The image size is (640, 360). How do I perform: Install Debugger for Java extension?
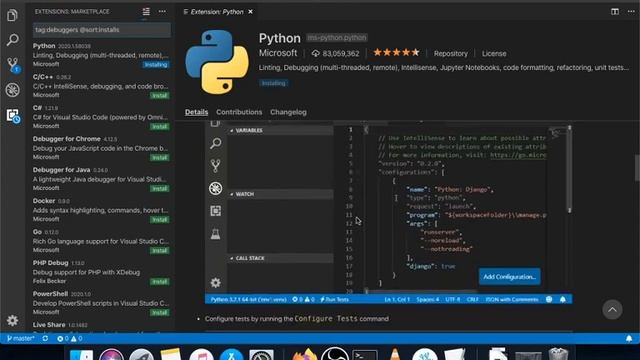click(160, 189)
